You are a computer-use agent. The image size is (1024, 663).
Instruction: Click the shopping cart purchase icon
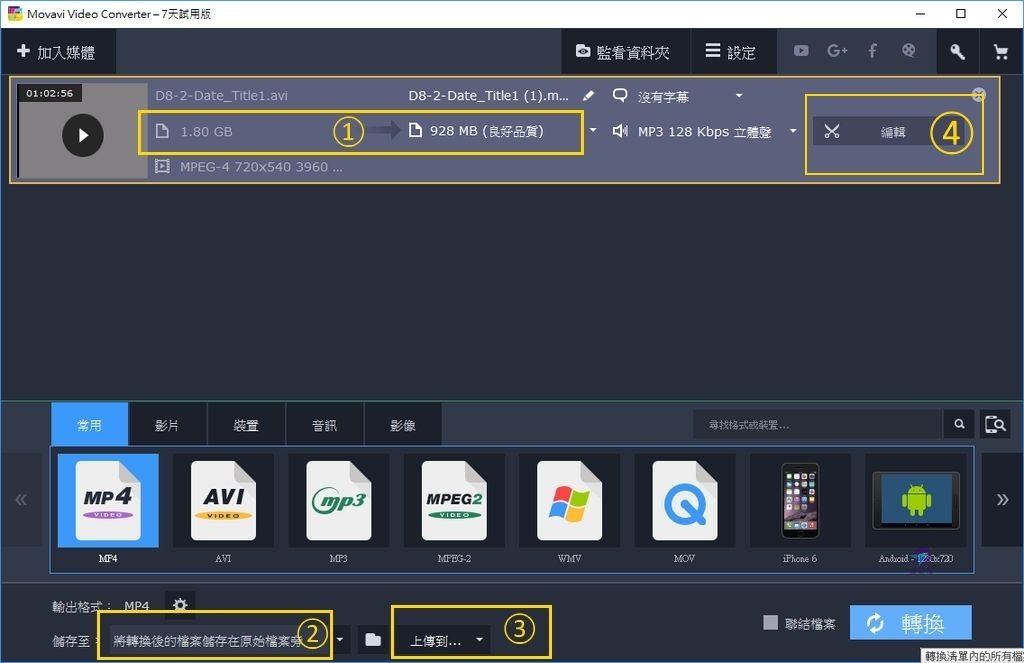1000,52
